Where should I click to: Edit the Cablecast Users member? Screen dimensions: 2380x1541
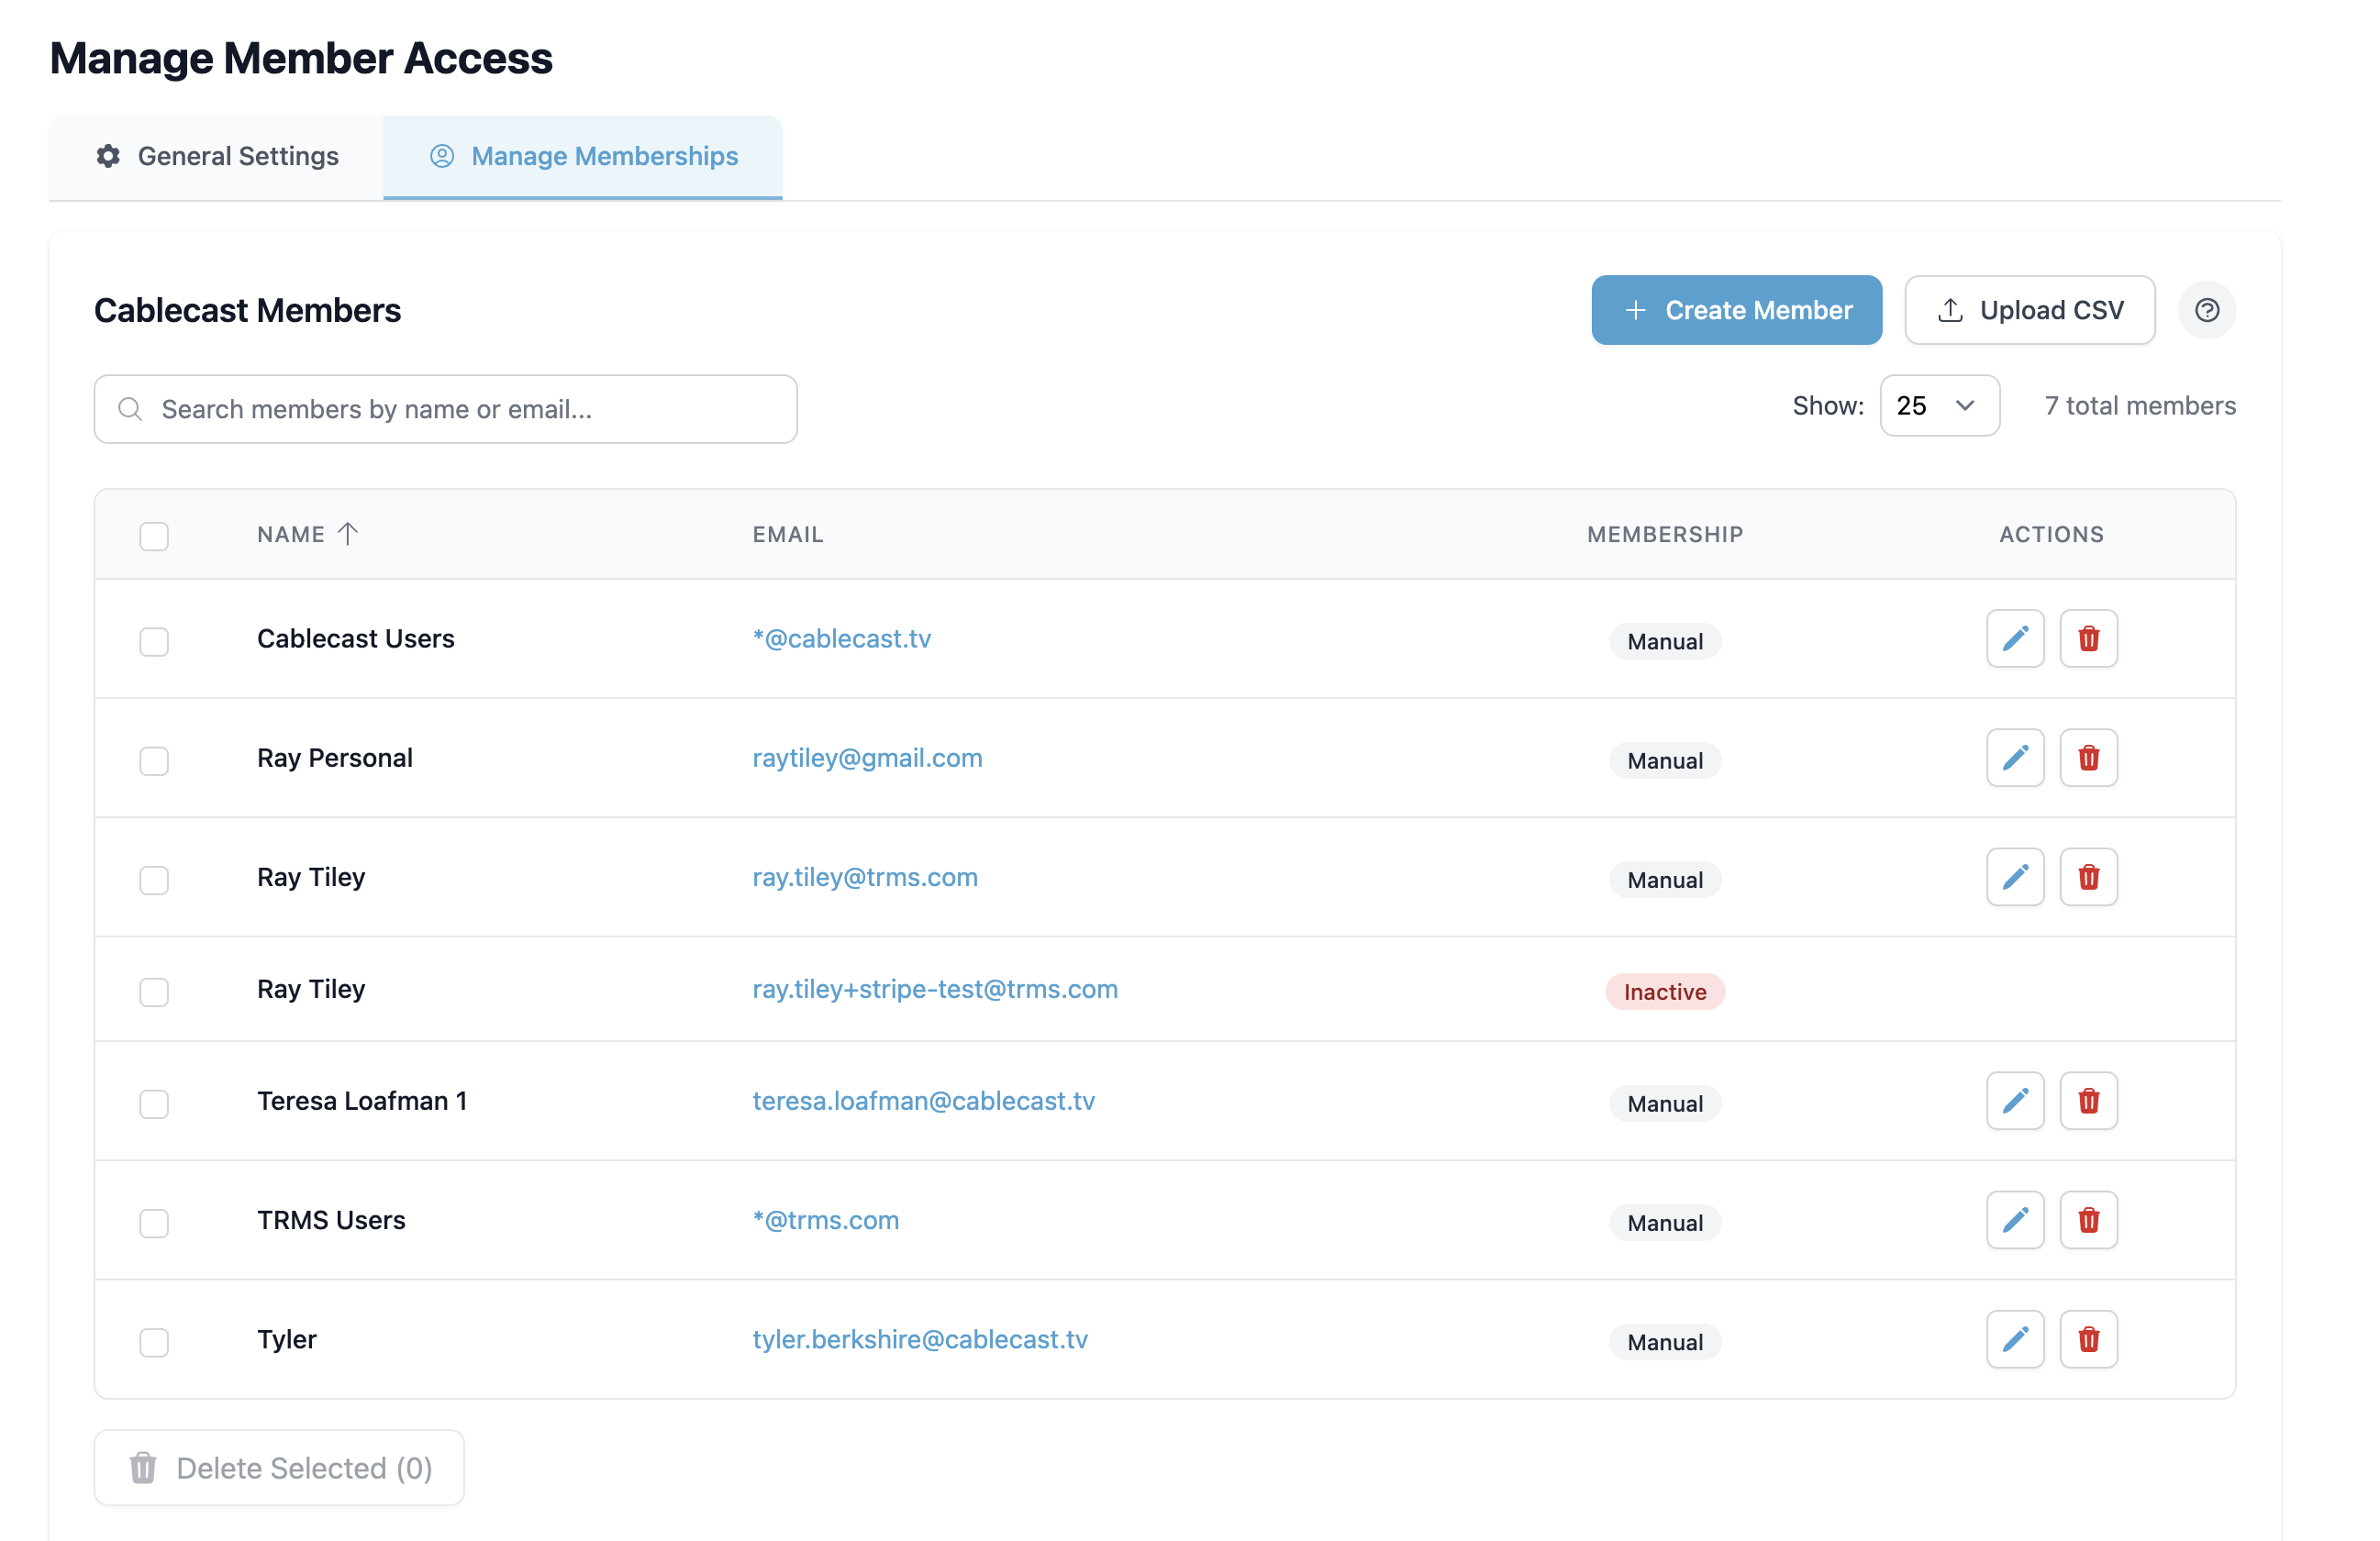pos(2015,638)
